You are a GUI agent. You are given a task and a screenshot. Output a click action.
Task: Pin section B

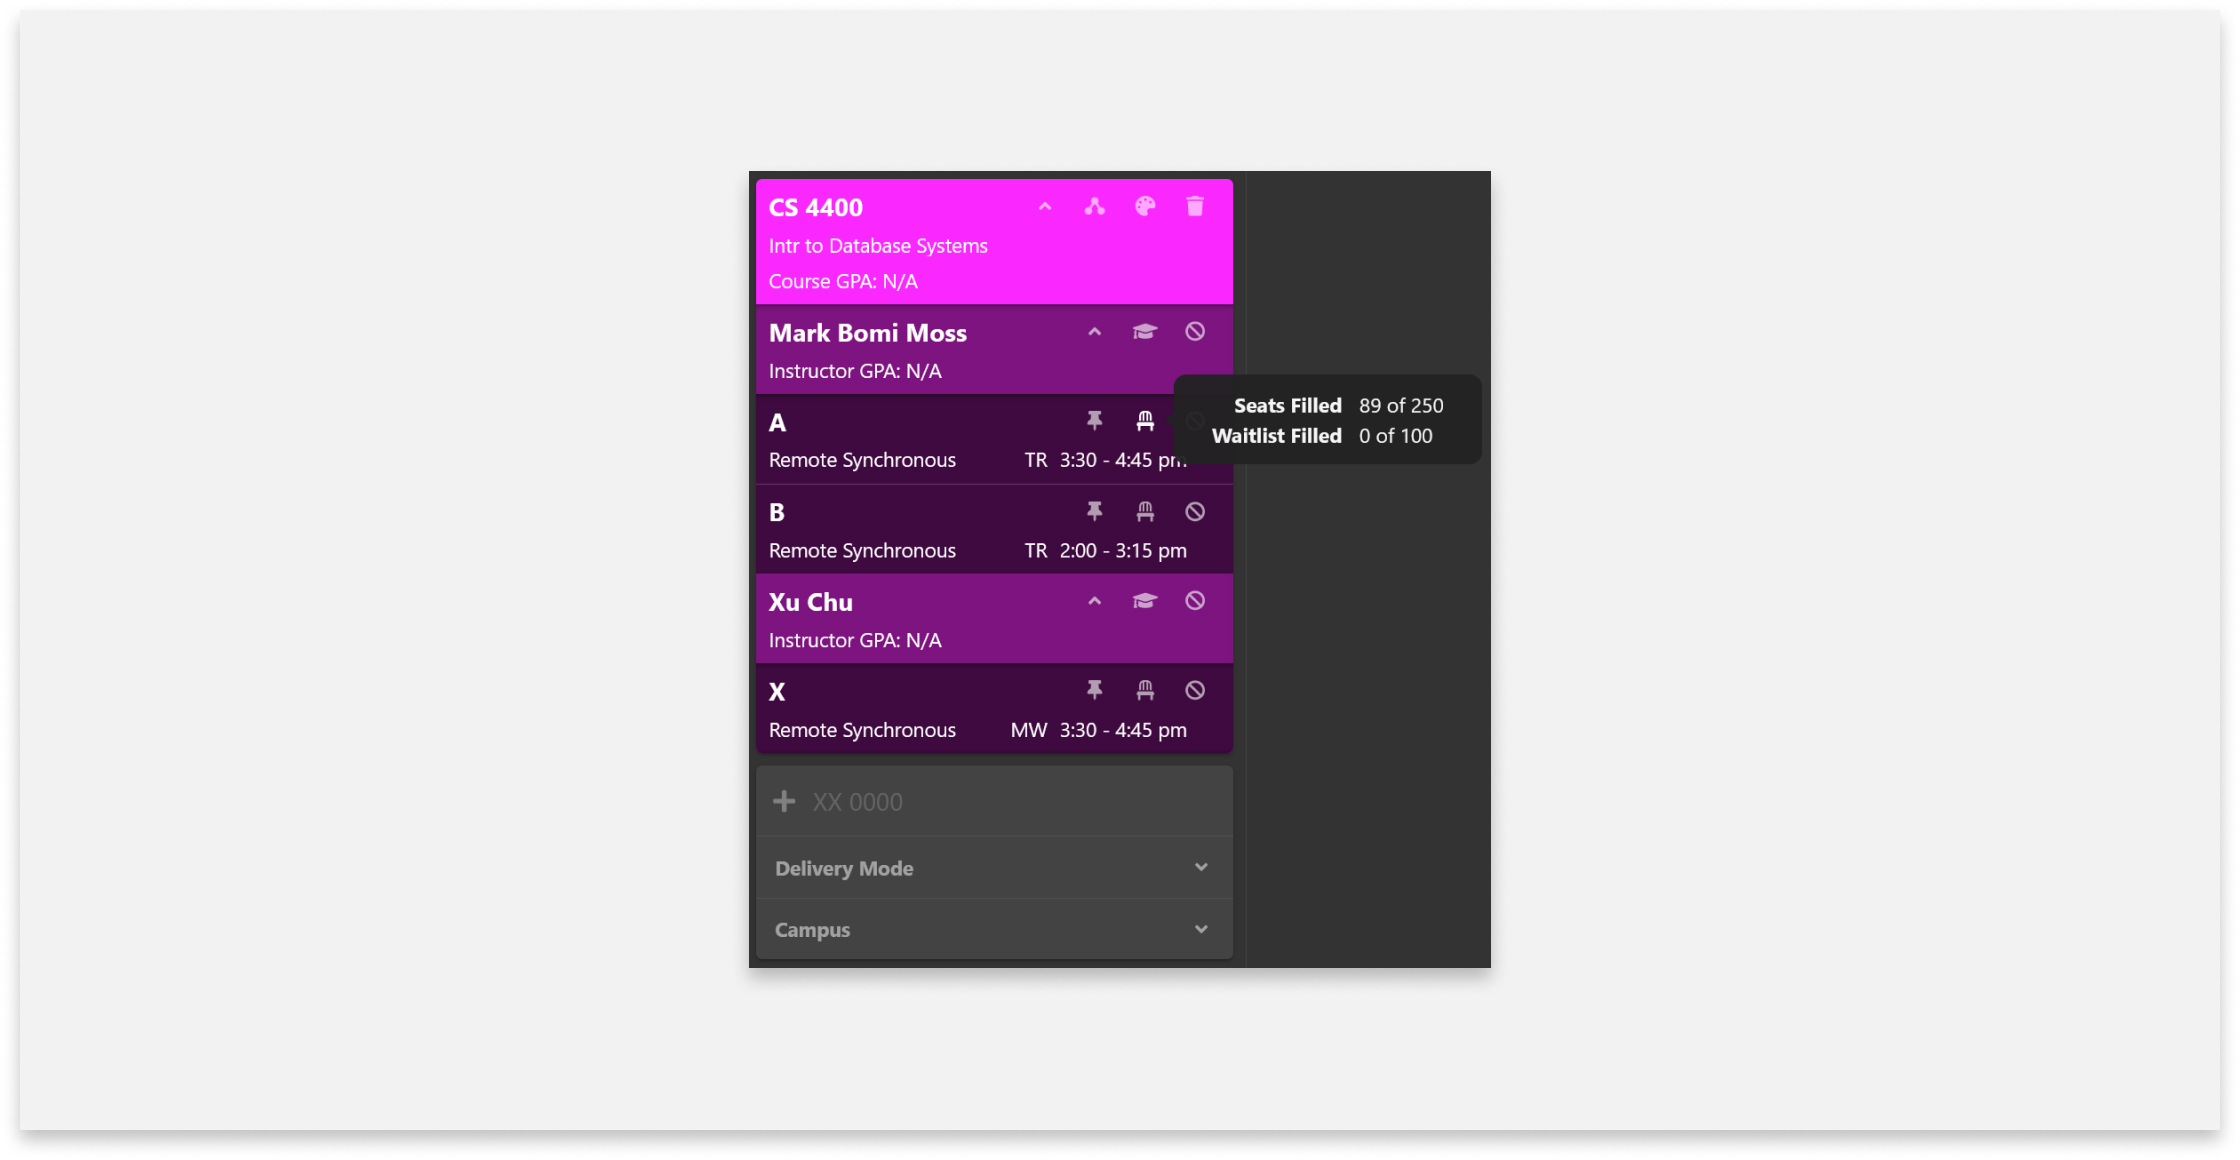pyautogui.click(x=1095, y=511)
